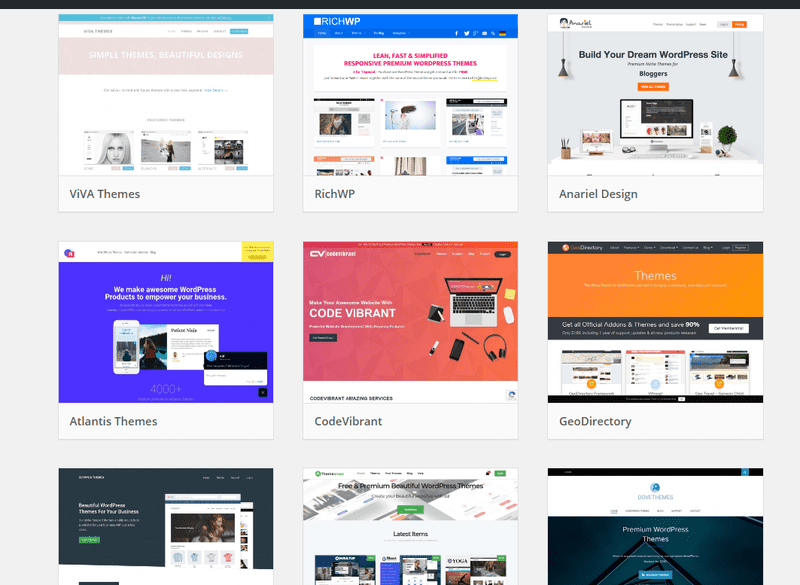Click the ViVA Themes title link

point(105,194)
